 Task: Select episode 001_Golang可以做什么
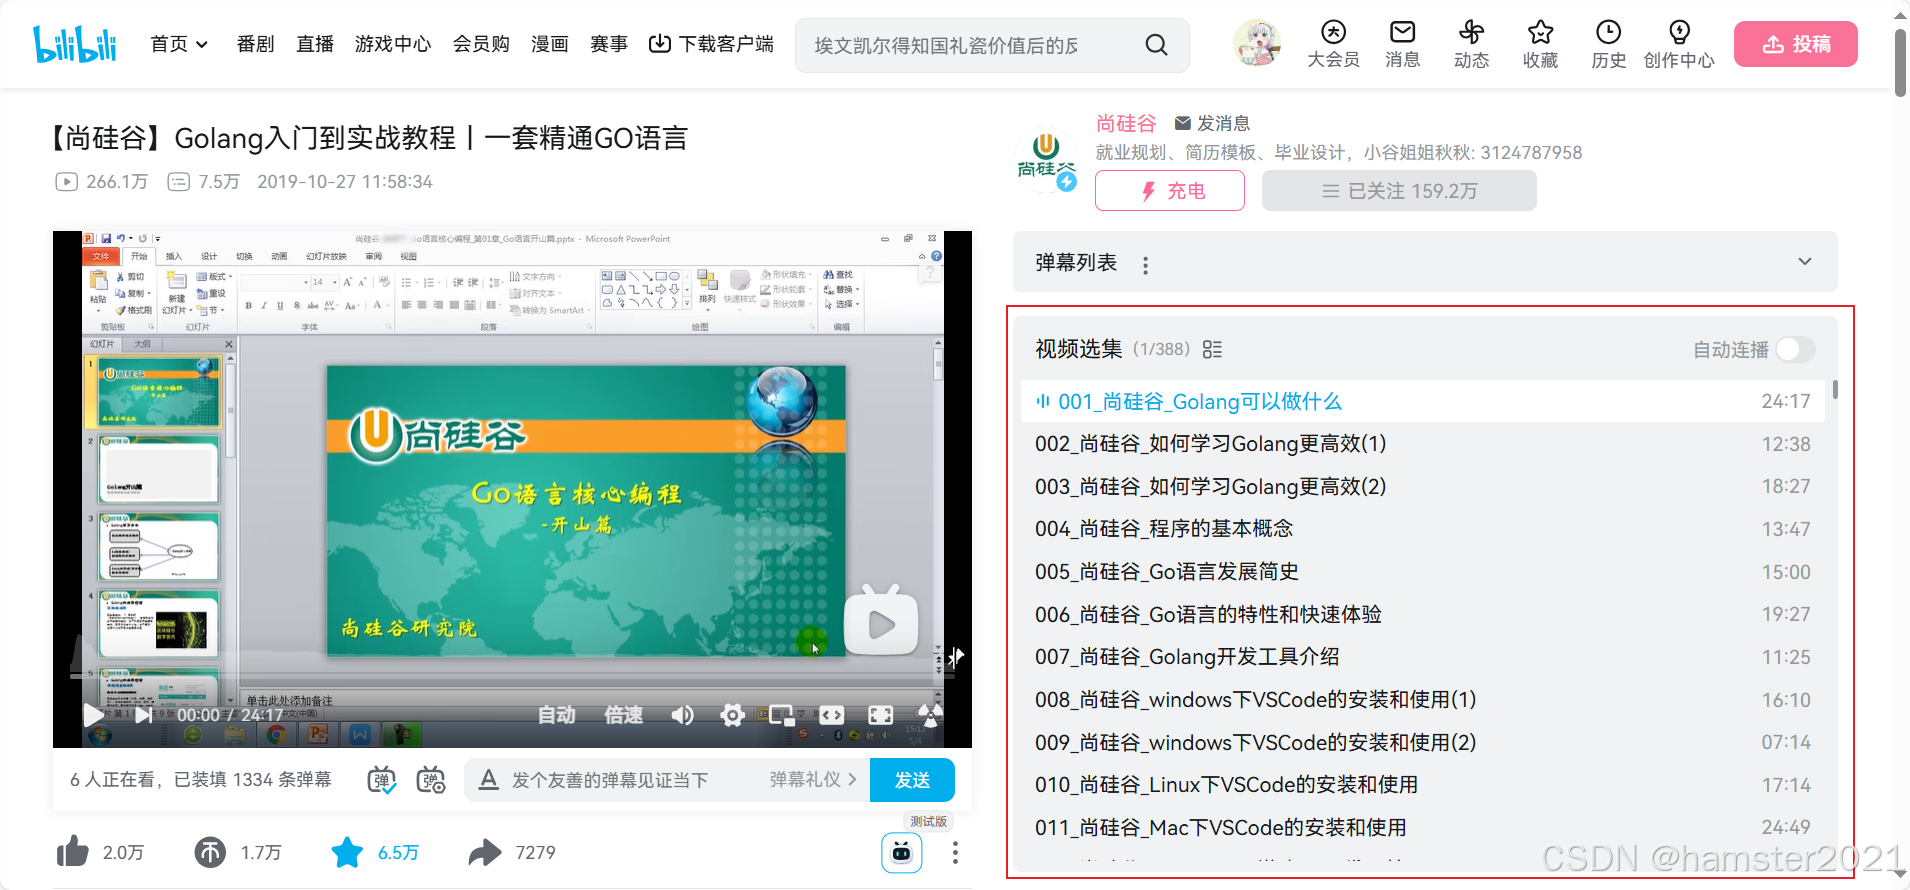1423,401
